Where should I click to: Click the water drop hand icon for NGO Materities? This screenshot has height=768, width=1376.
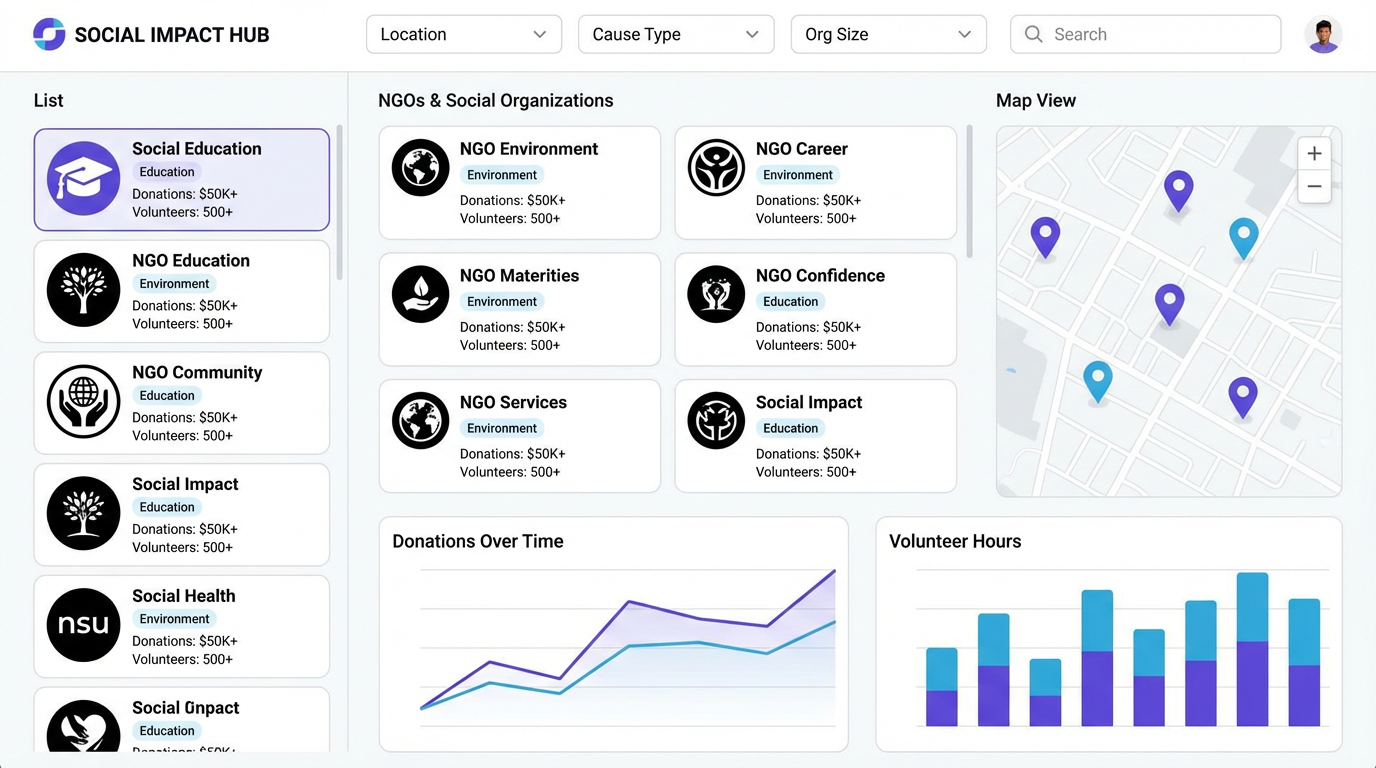(420, 294)
